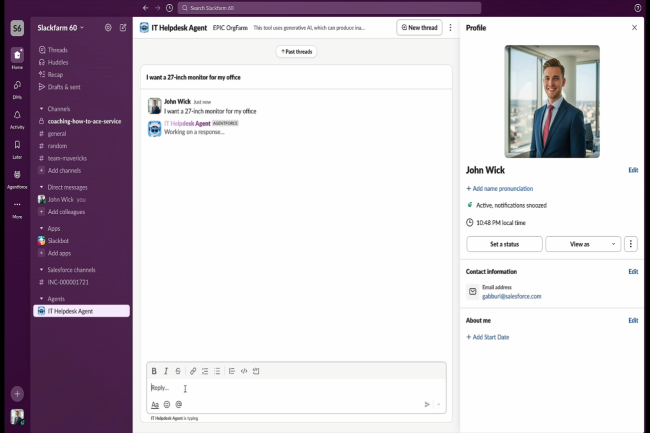Open the general channel

pos(81,133)
